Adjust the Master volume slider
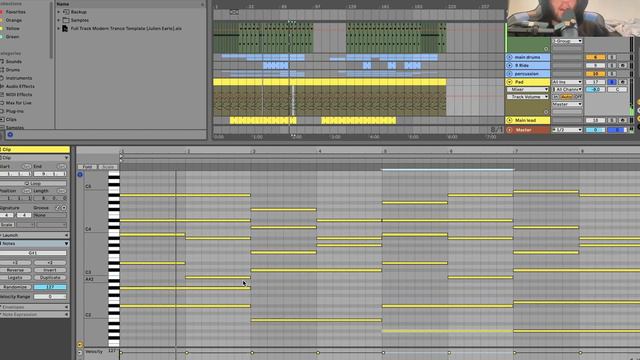The height and width of the screenshot is (360, 640). pos(595,130)
